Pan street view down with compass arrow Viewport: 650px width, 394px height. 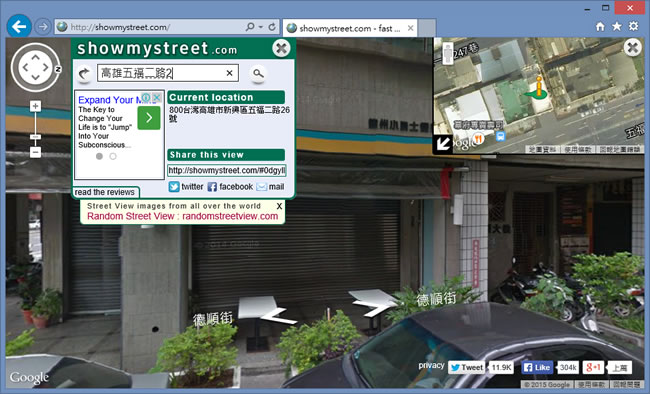(35, 78)
